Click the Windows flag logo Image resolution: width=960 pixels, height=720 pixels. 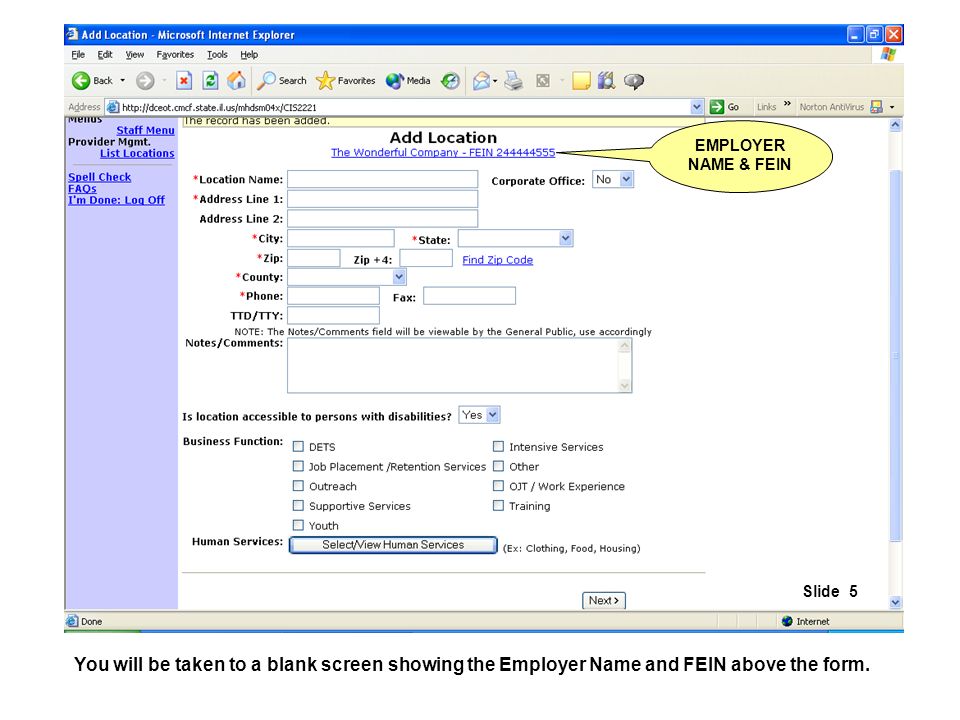tap(888, 54)
